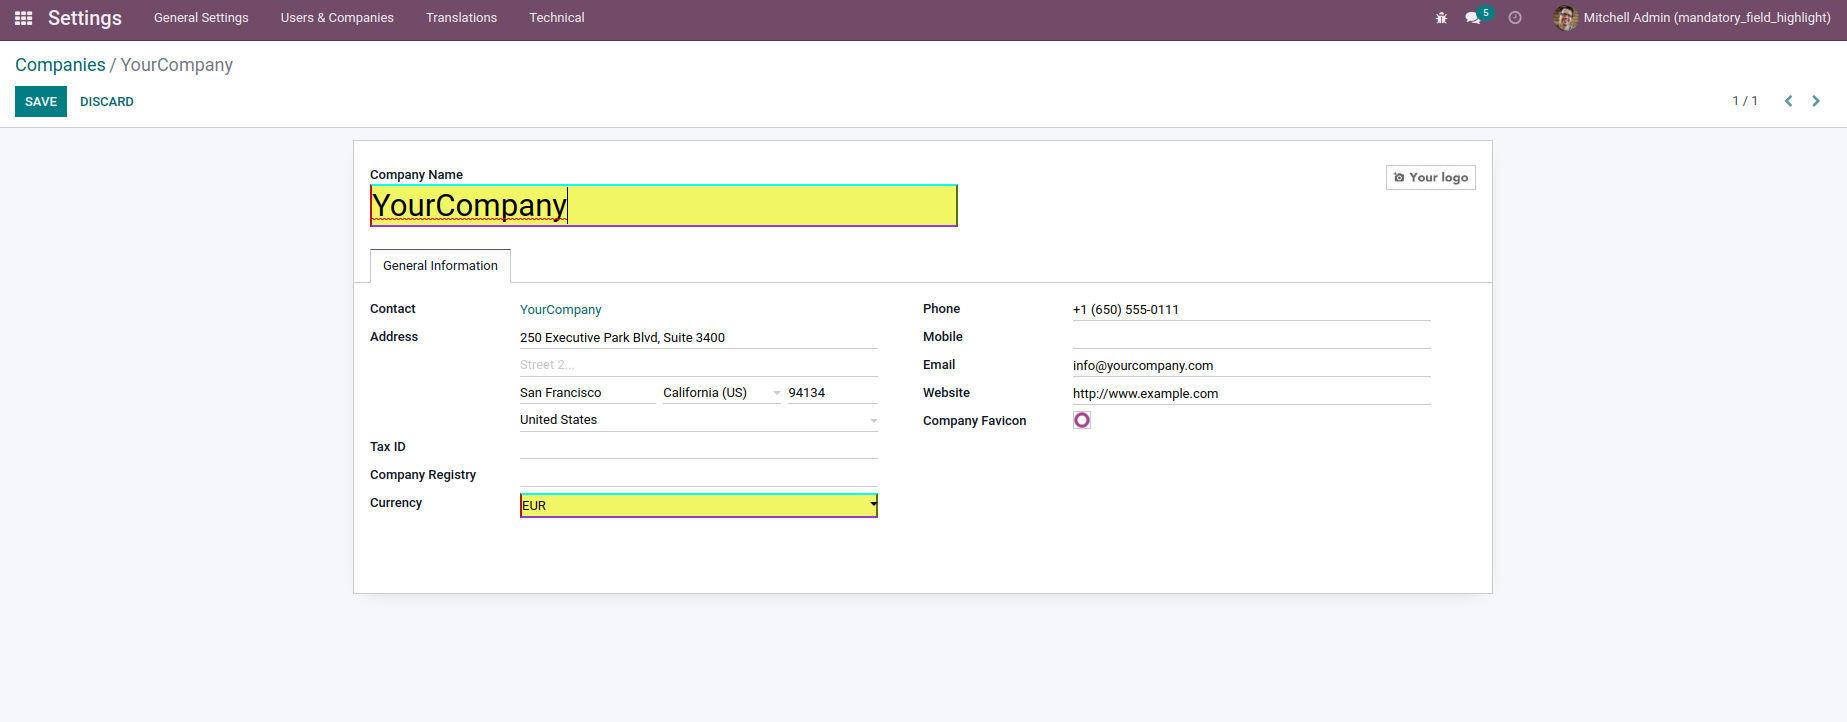Follow the YourCompany contact link
The height and width of the screenshot is (722, 1847).
[560, 310]
